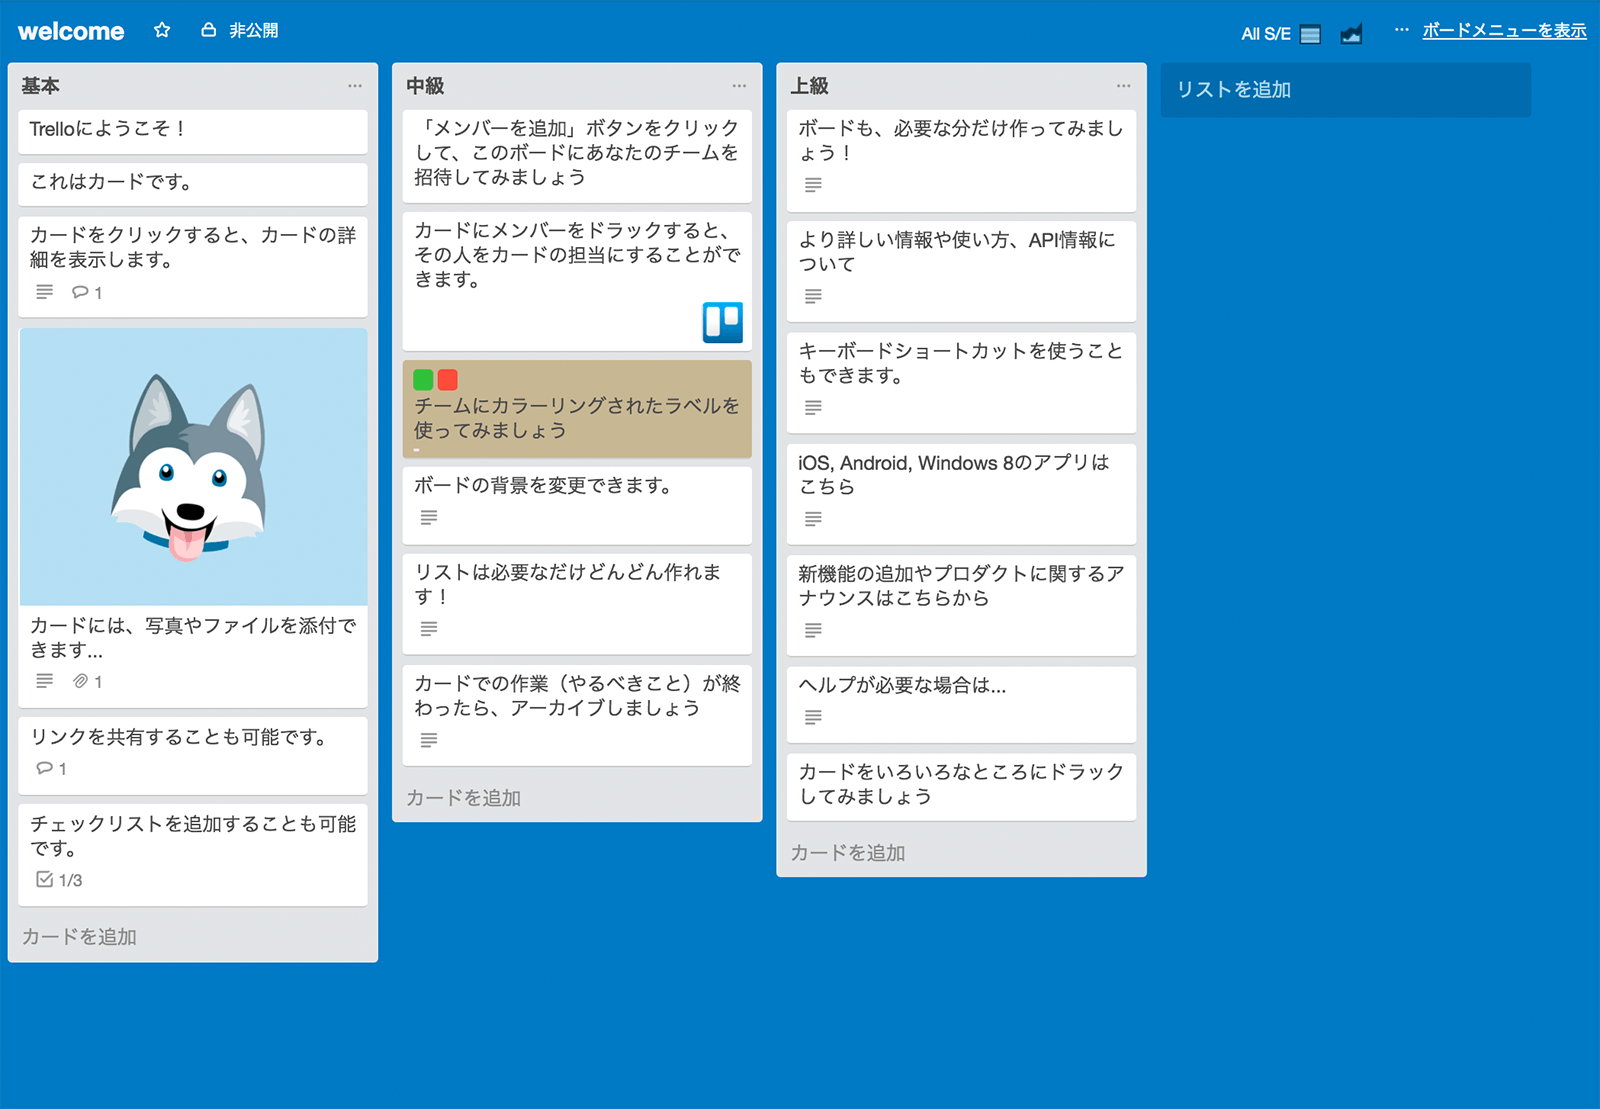Click the chart icon in header
This screenshot has height=1109, width=1600.
(x=1351, y=34)
